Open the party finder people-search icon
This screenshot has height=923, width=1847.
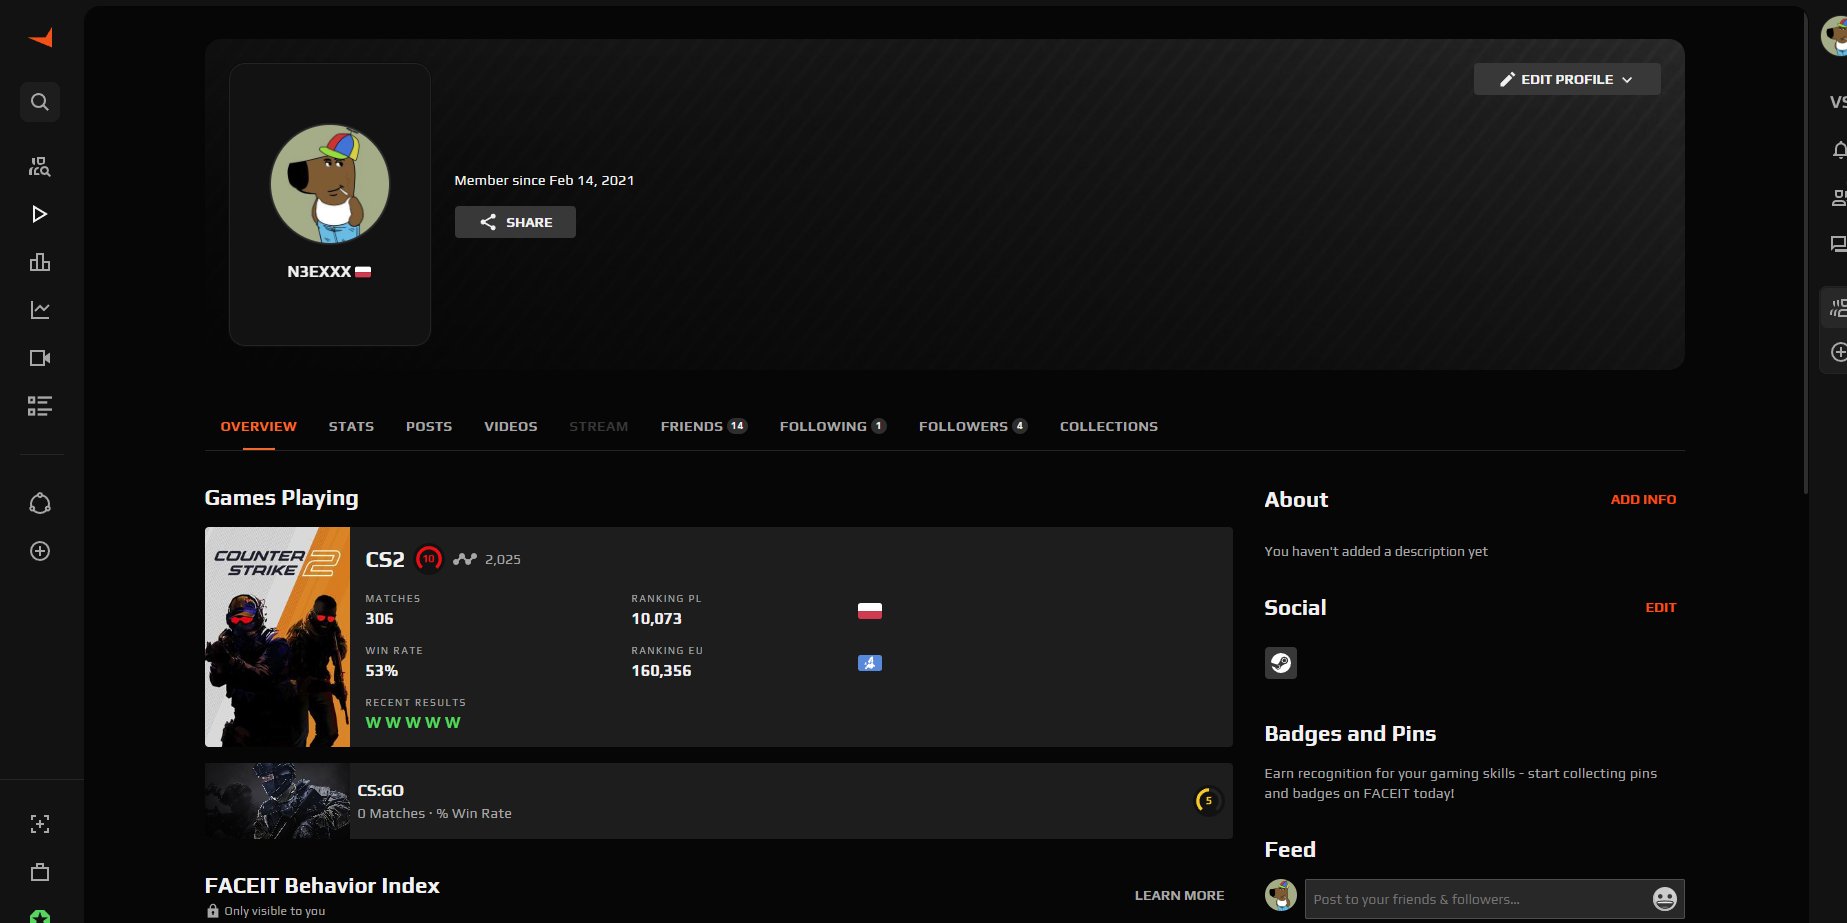40,166
